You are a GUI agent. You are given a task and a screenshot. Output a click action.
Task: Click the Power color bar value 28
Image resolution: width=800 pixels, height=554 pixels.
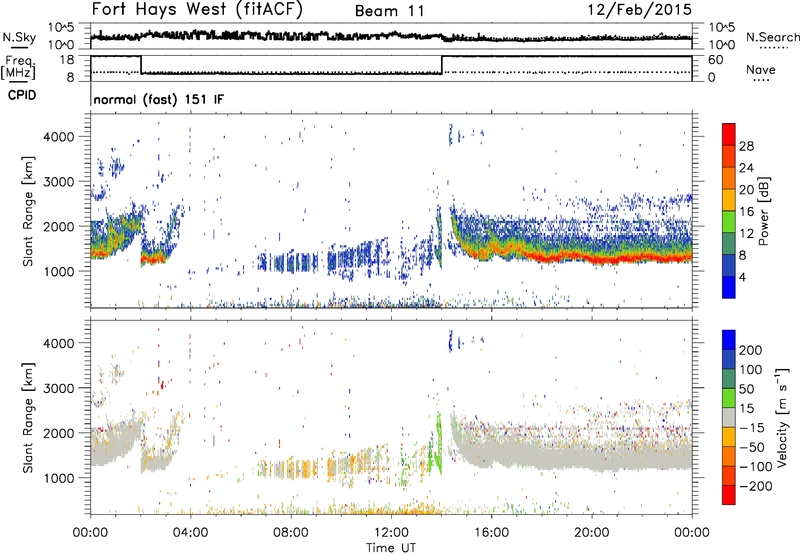pos(746,146)
